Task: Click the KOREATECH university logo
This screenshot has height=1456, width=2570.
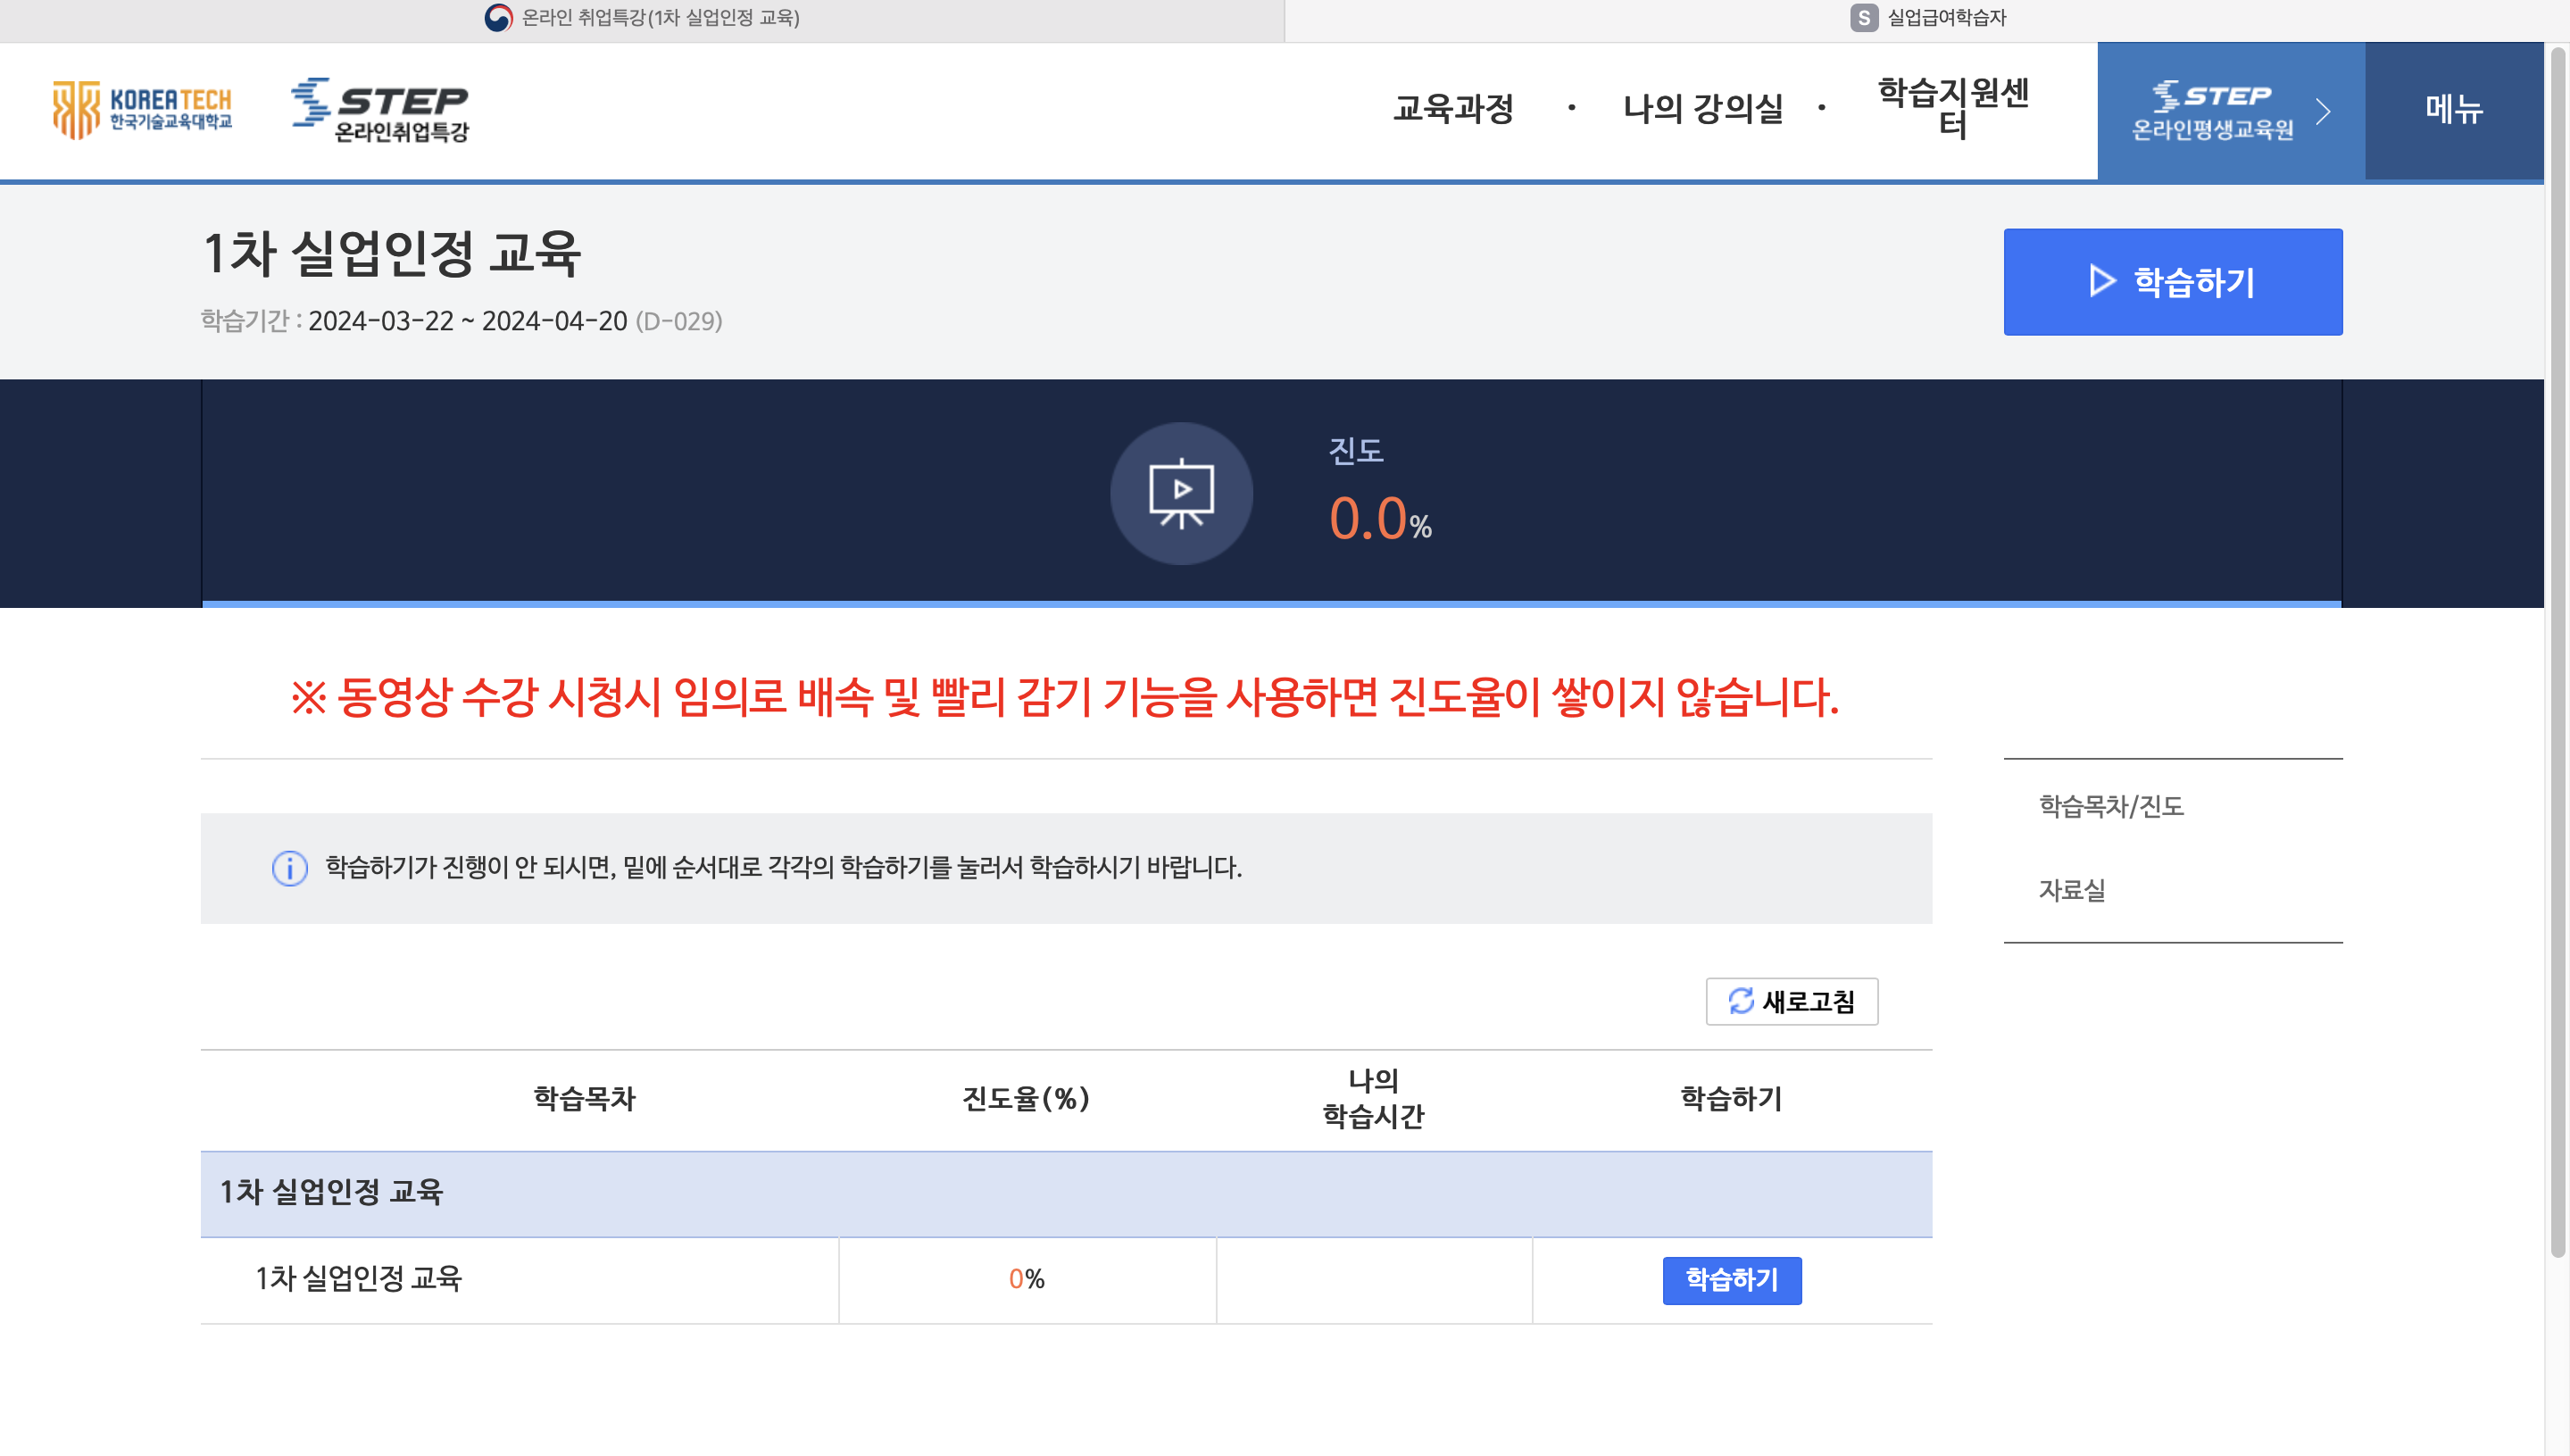Action: (x=142, y=110)
